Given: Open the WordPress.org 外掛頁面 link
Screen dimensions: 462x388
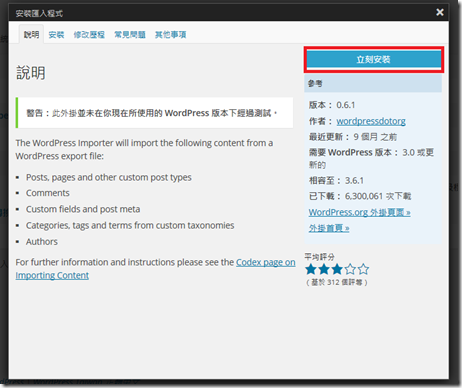Looking at the screenshot, I should (x=359, y=212).
